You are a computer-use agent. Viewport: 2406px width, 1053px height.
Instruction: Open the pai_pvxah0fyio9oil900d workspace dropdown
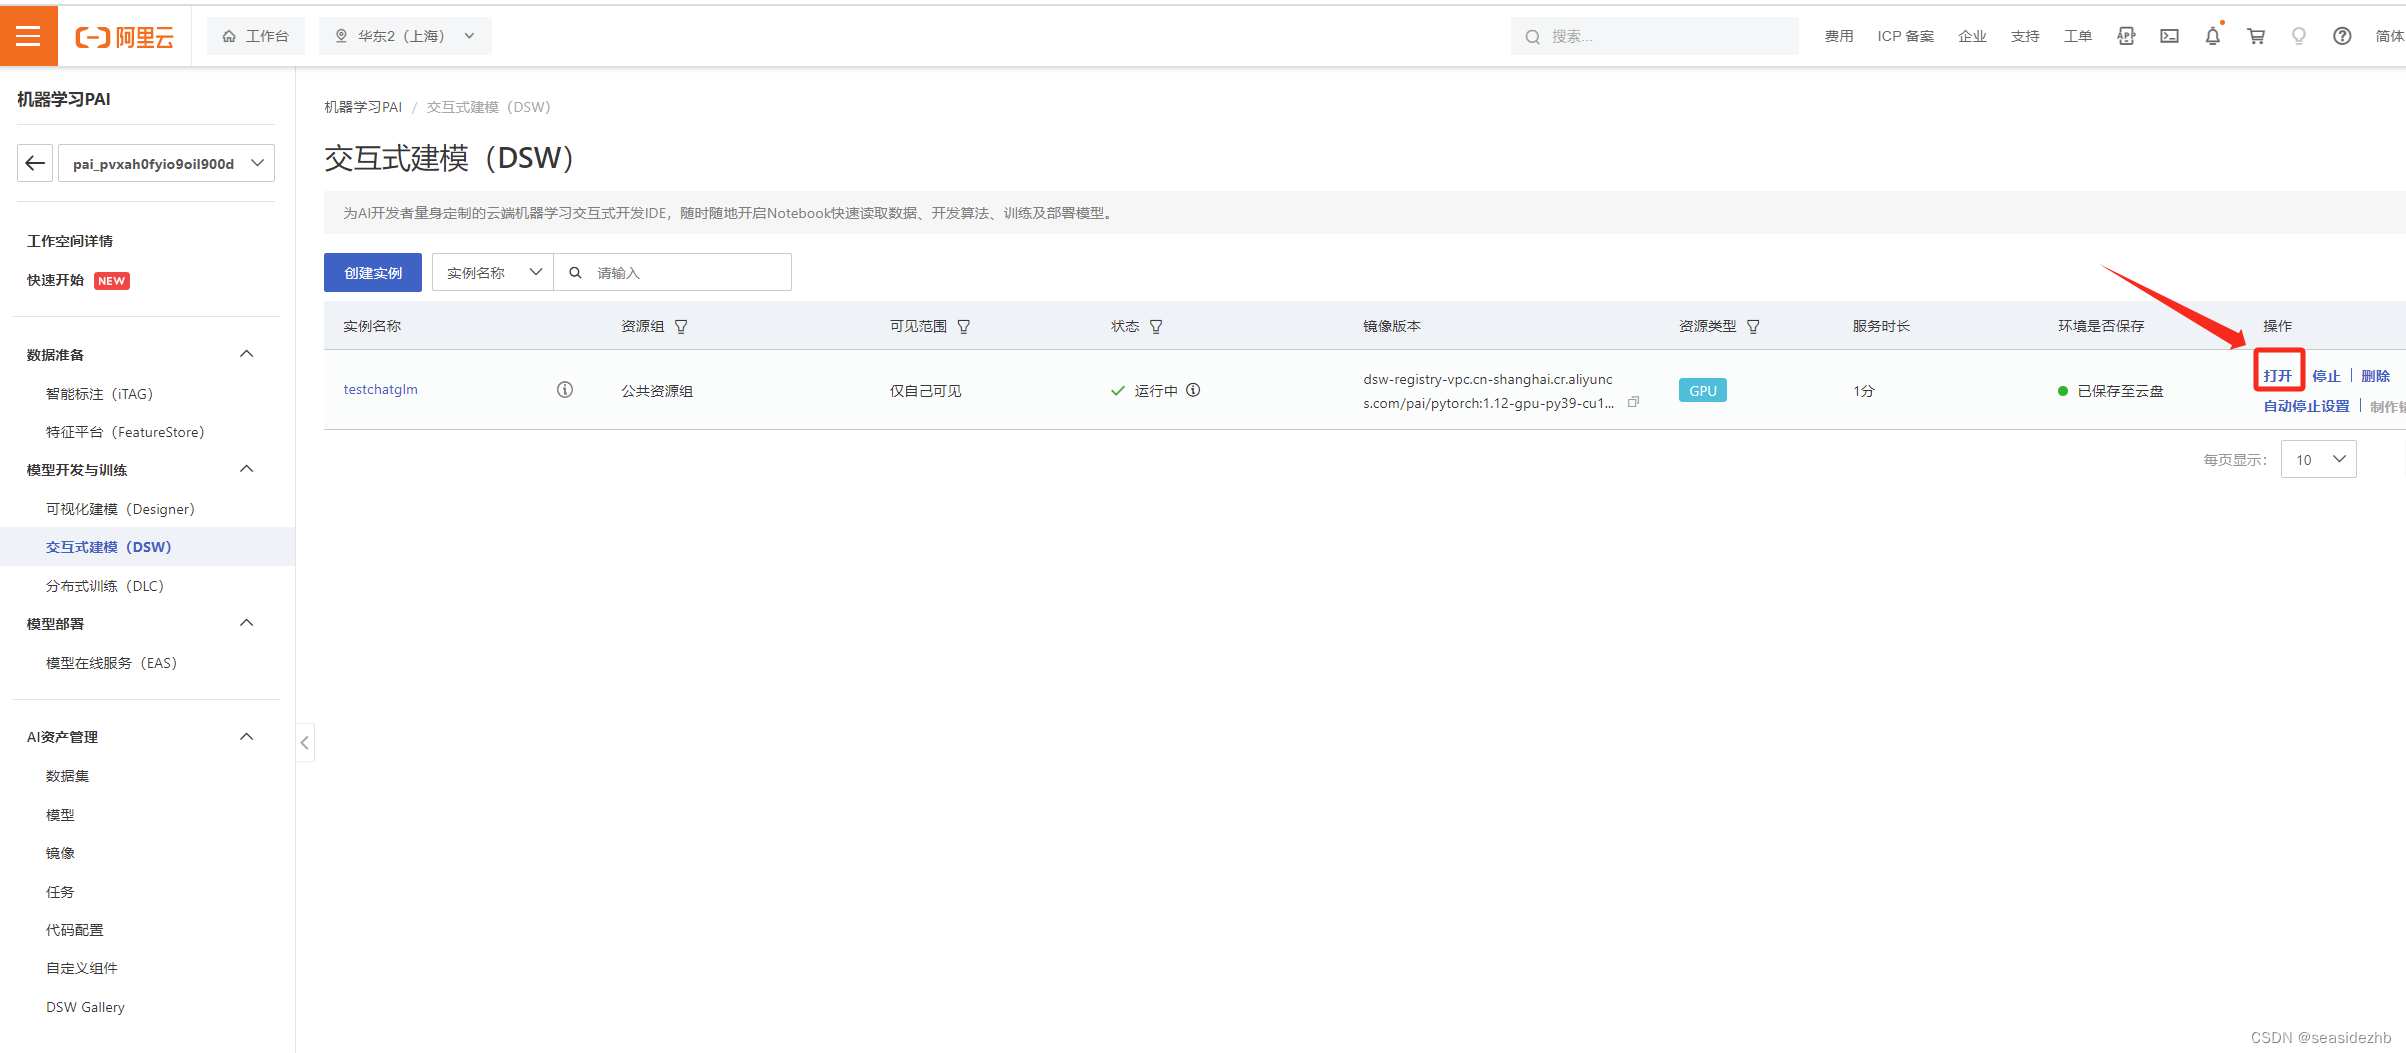pyautogui.click(x=166, y=163)
